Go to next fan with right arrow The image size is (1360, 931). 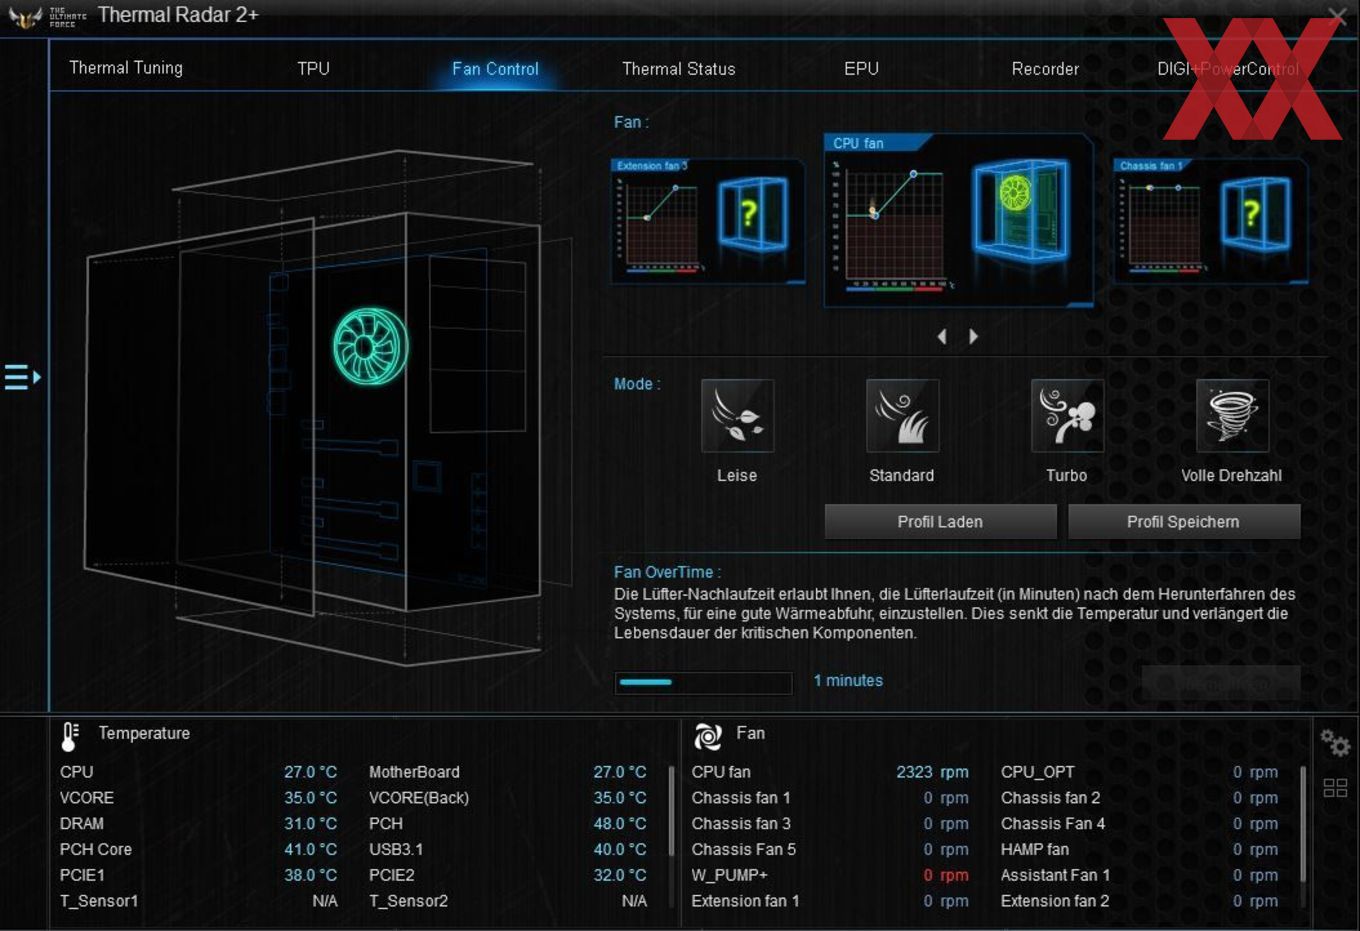tap(973, 337)
